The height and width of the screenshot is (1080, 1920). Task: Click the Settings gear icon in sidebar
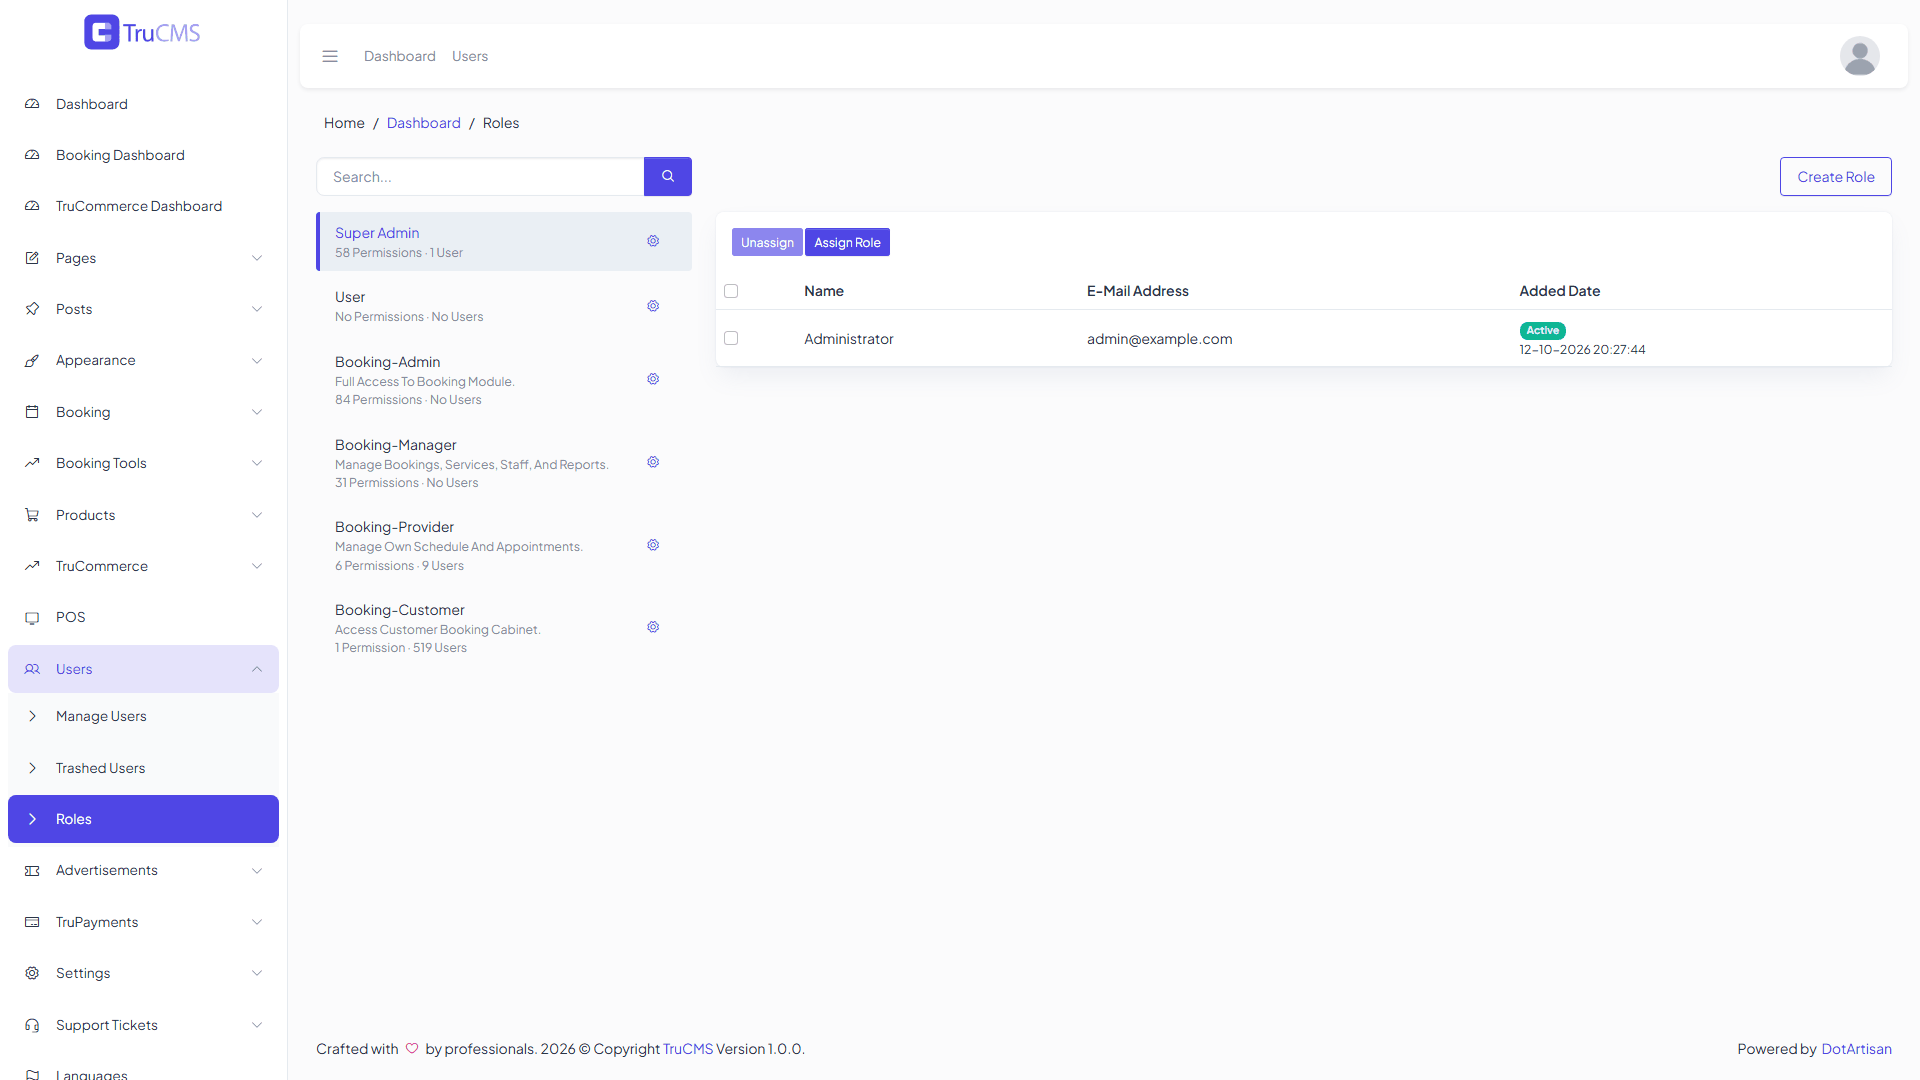point(32,973)
